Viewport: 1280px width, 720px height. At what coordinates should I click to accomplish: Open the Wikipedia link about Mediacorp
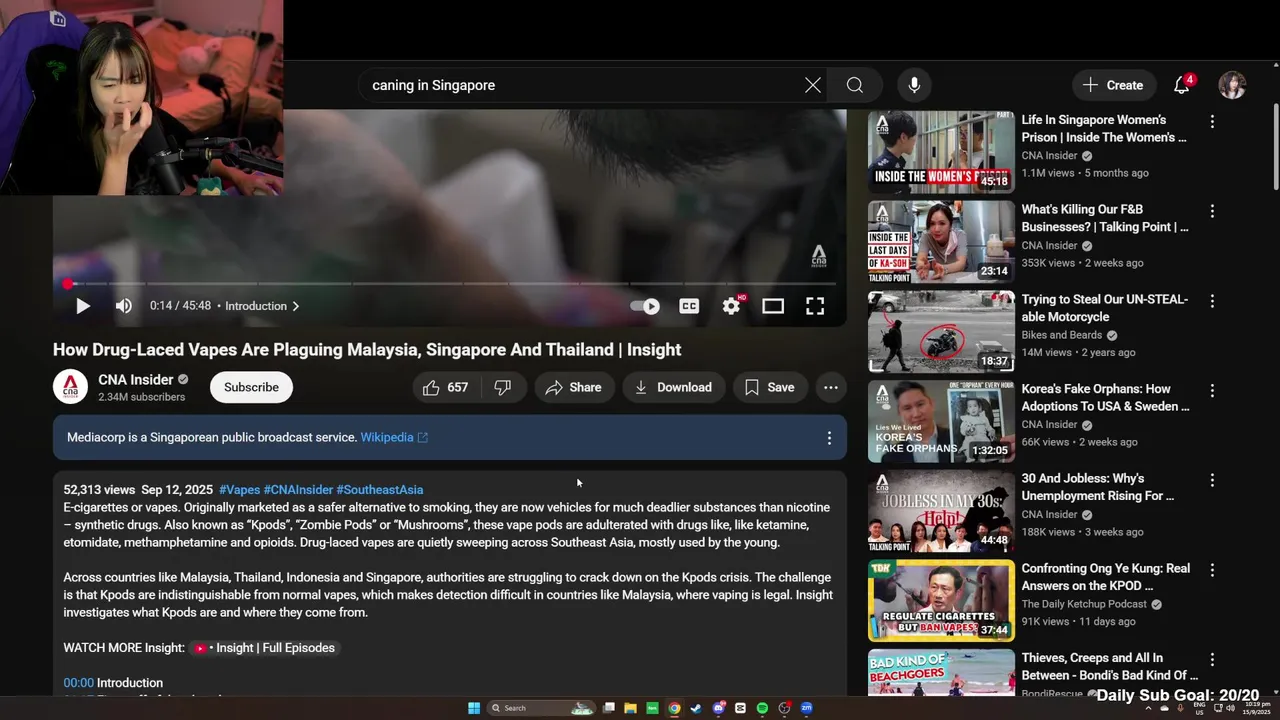click(x=394, y=437)
